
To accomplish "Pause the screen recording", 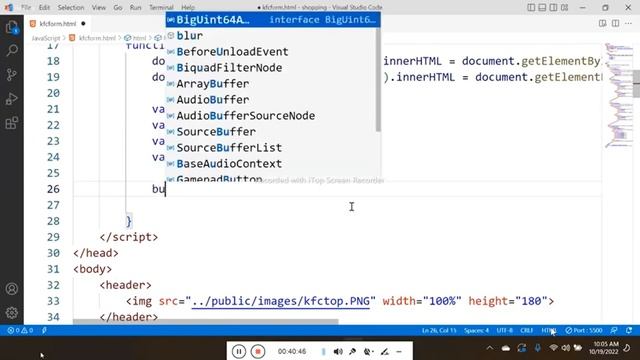I will tap(239, 351).
